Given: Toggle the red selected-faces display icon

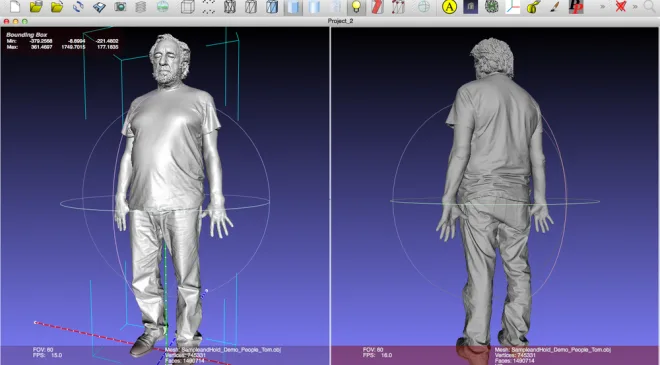Looking at the screenshot, I should point(377,7).
